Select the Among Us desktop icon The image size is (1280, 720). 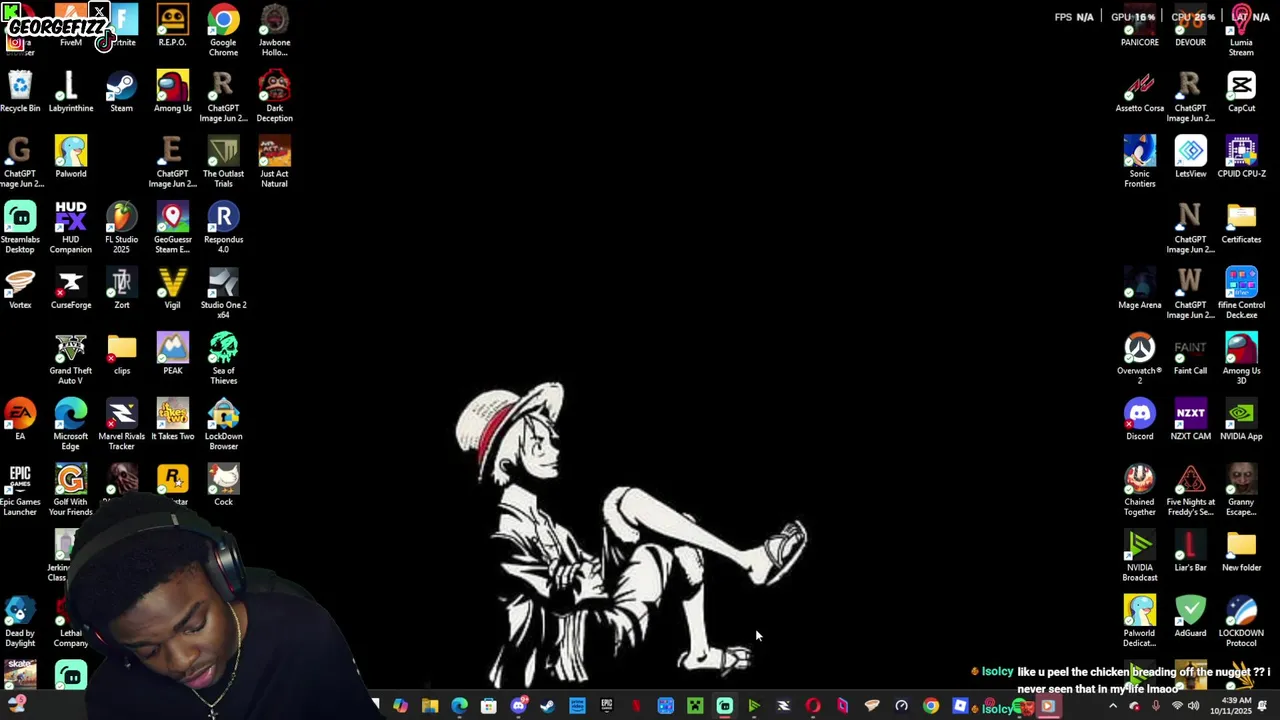click(172, 92)
